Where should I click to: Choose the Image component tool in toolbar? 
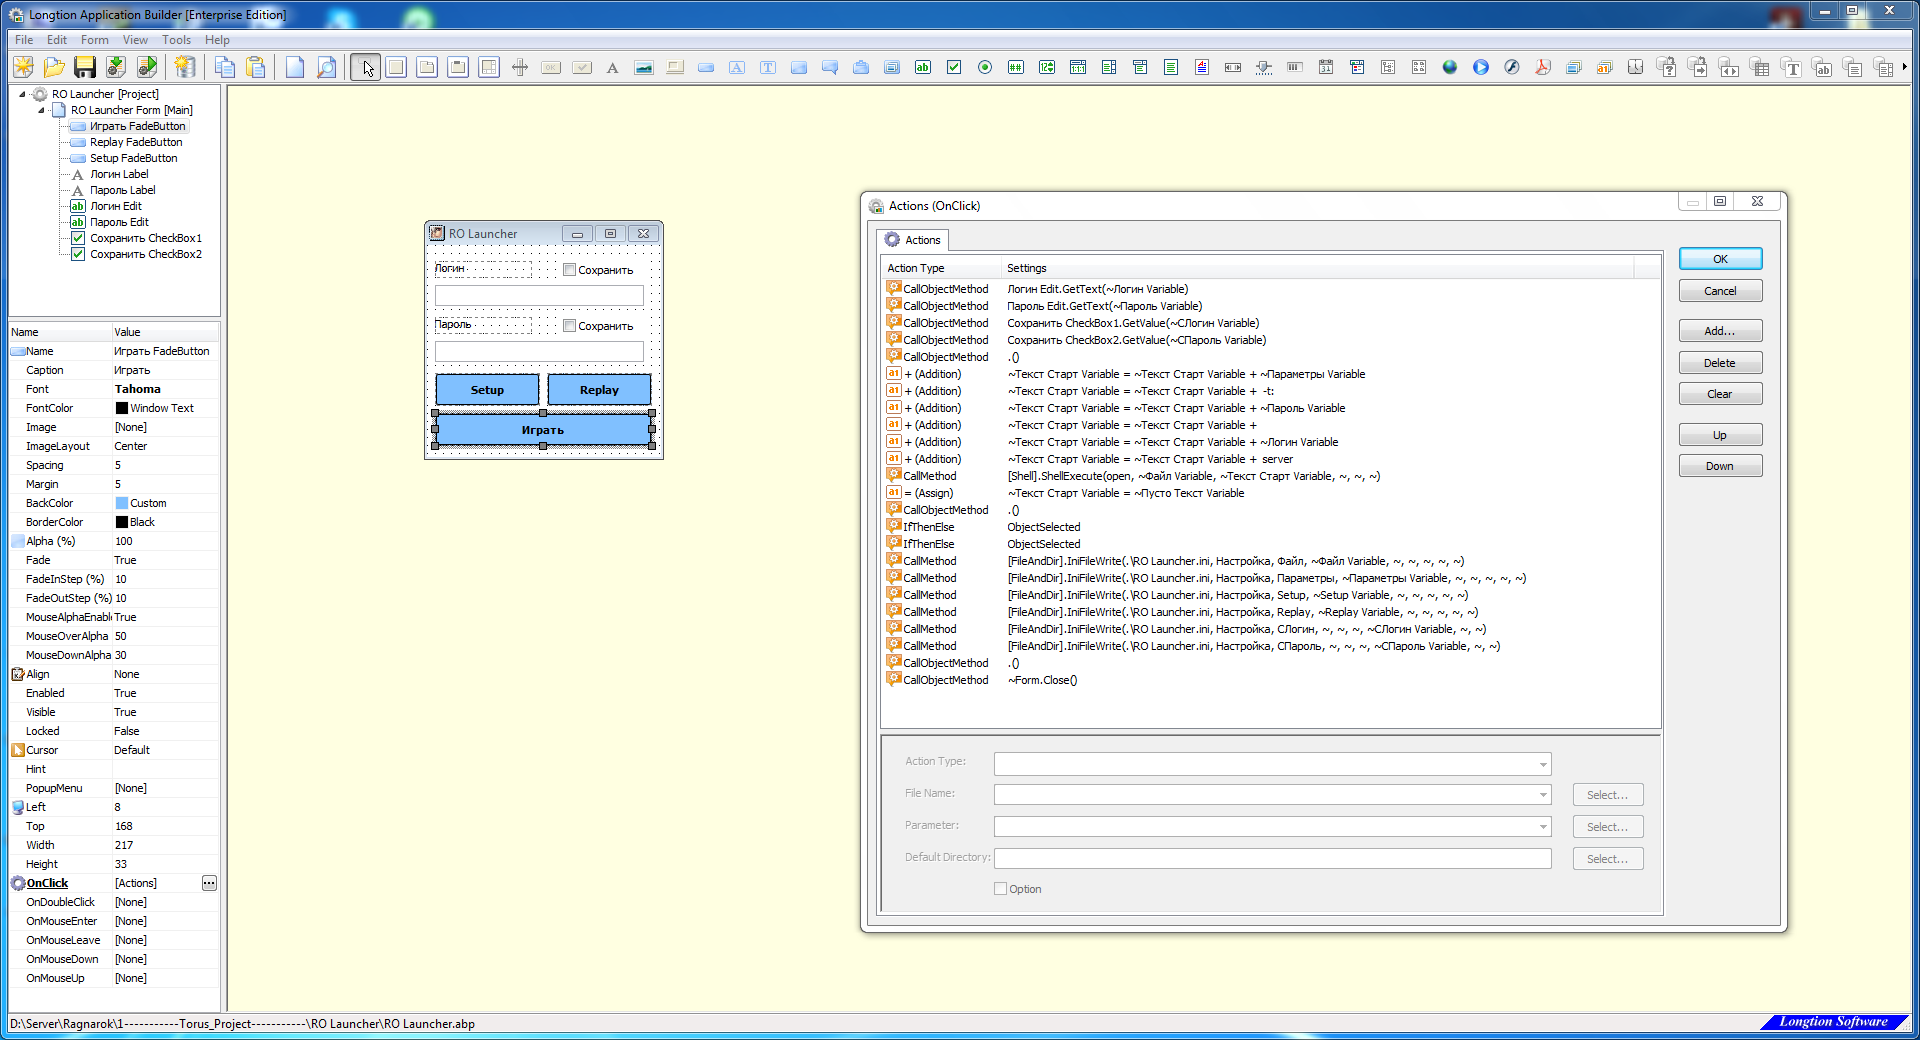coord(644,68)
